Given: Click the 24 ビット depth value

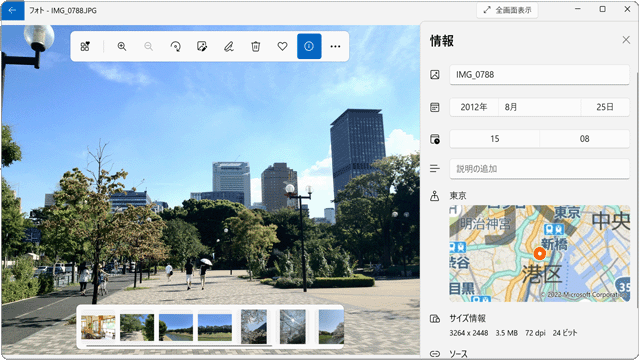Looking at the screenshot, I should pyautogui.click(x=565, y=333).
